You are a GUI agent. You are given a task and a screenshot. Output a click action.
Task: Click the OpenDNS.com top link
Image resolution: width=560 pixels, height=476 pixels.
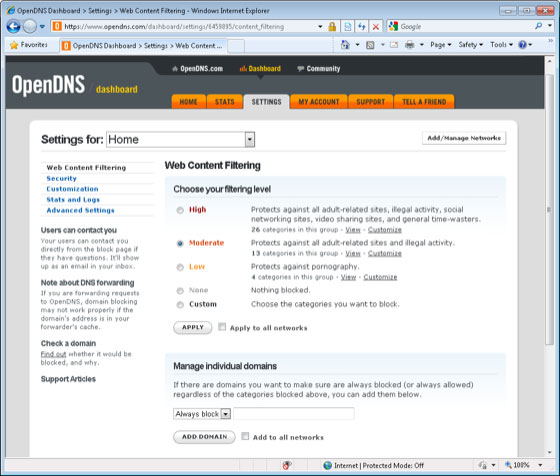[x=198, y=69]
